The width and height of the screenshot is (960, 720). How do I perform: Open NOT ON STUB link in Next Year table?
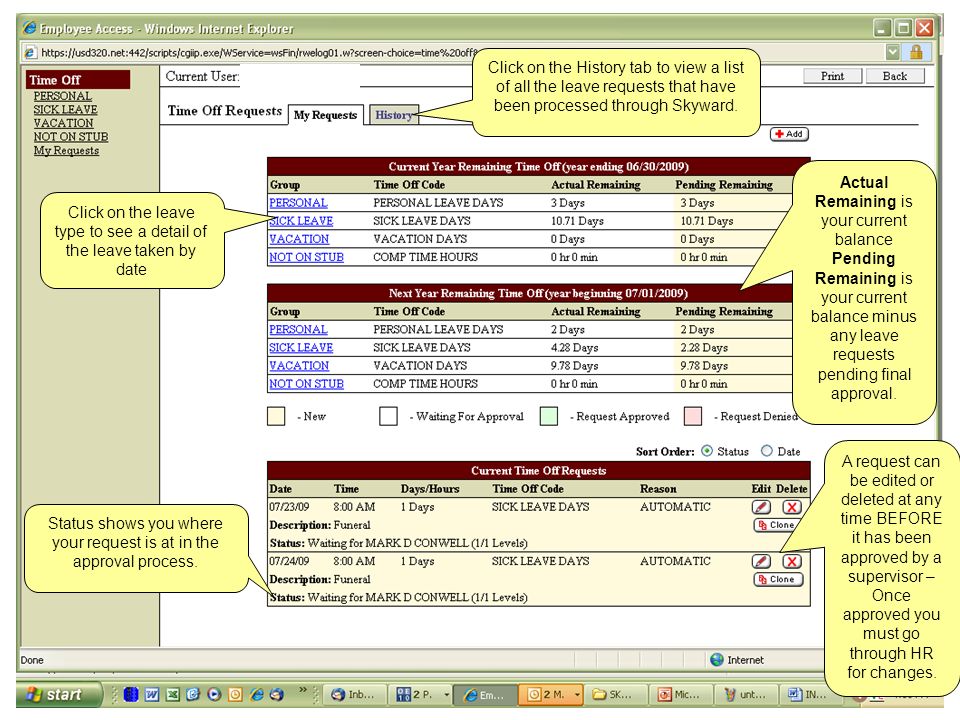306,384
